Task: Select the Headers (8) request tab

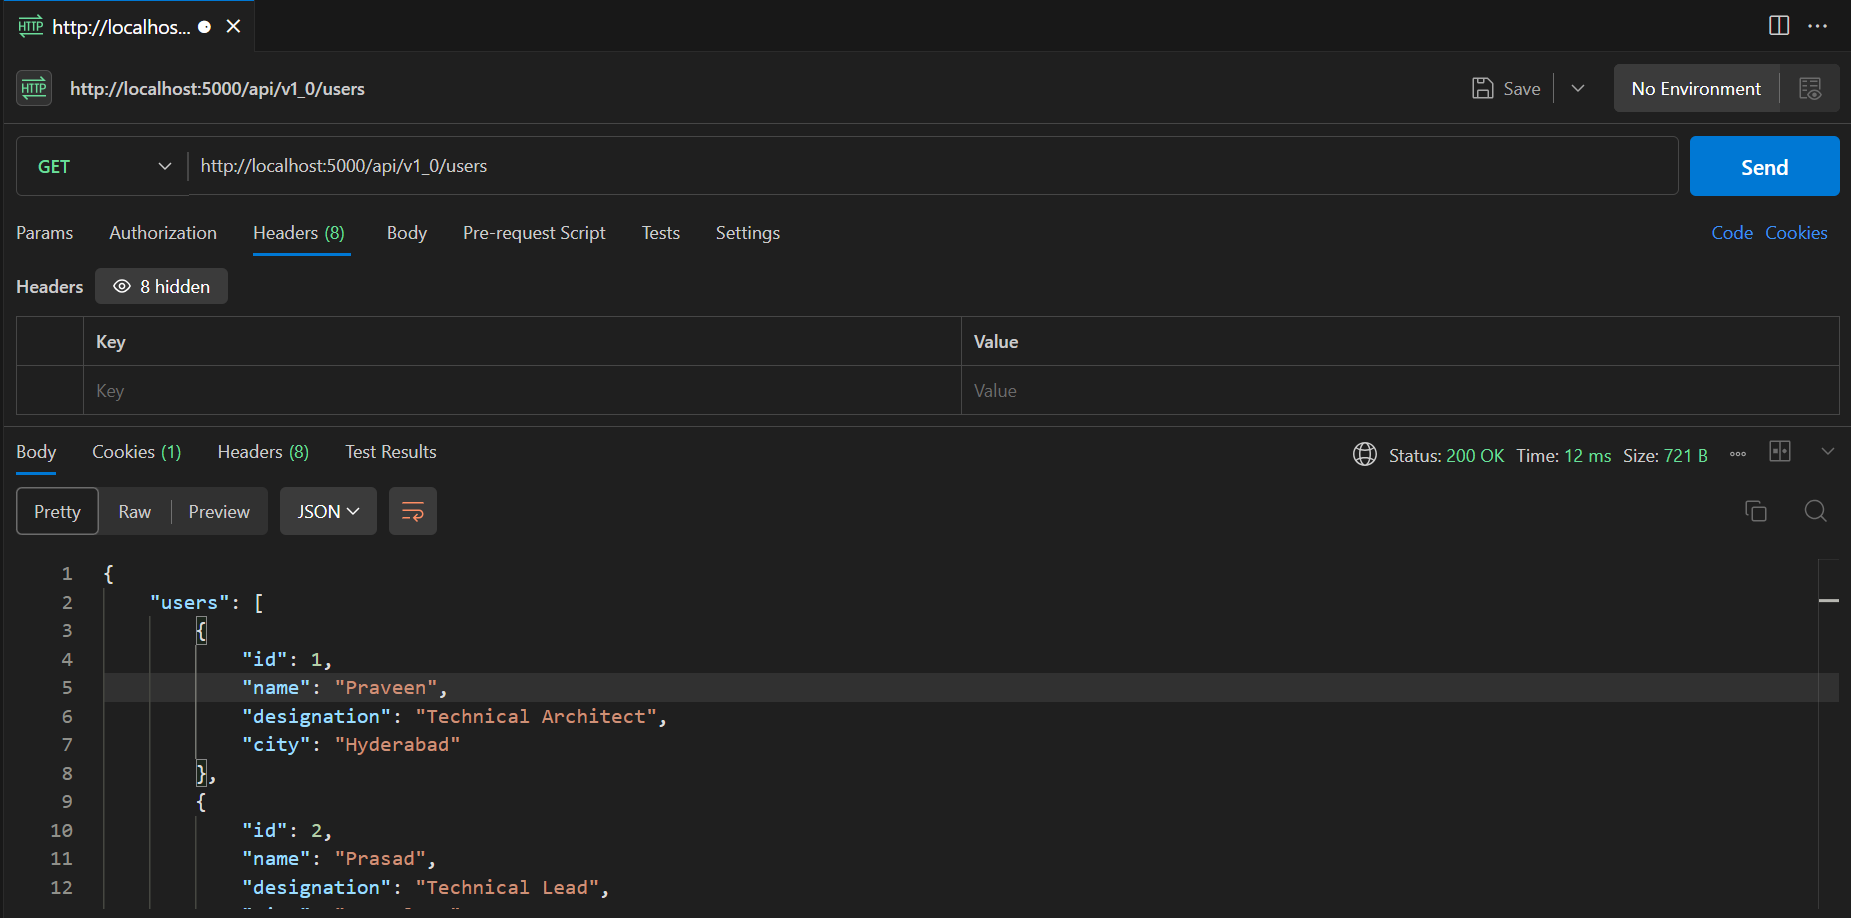Action: [299, 233]
